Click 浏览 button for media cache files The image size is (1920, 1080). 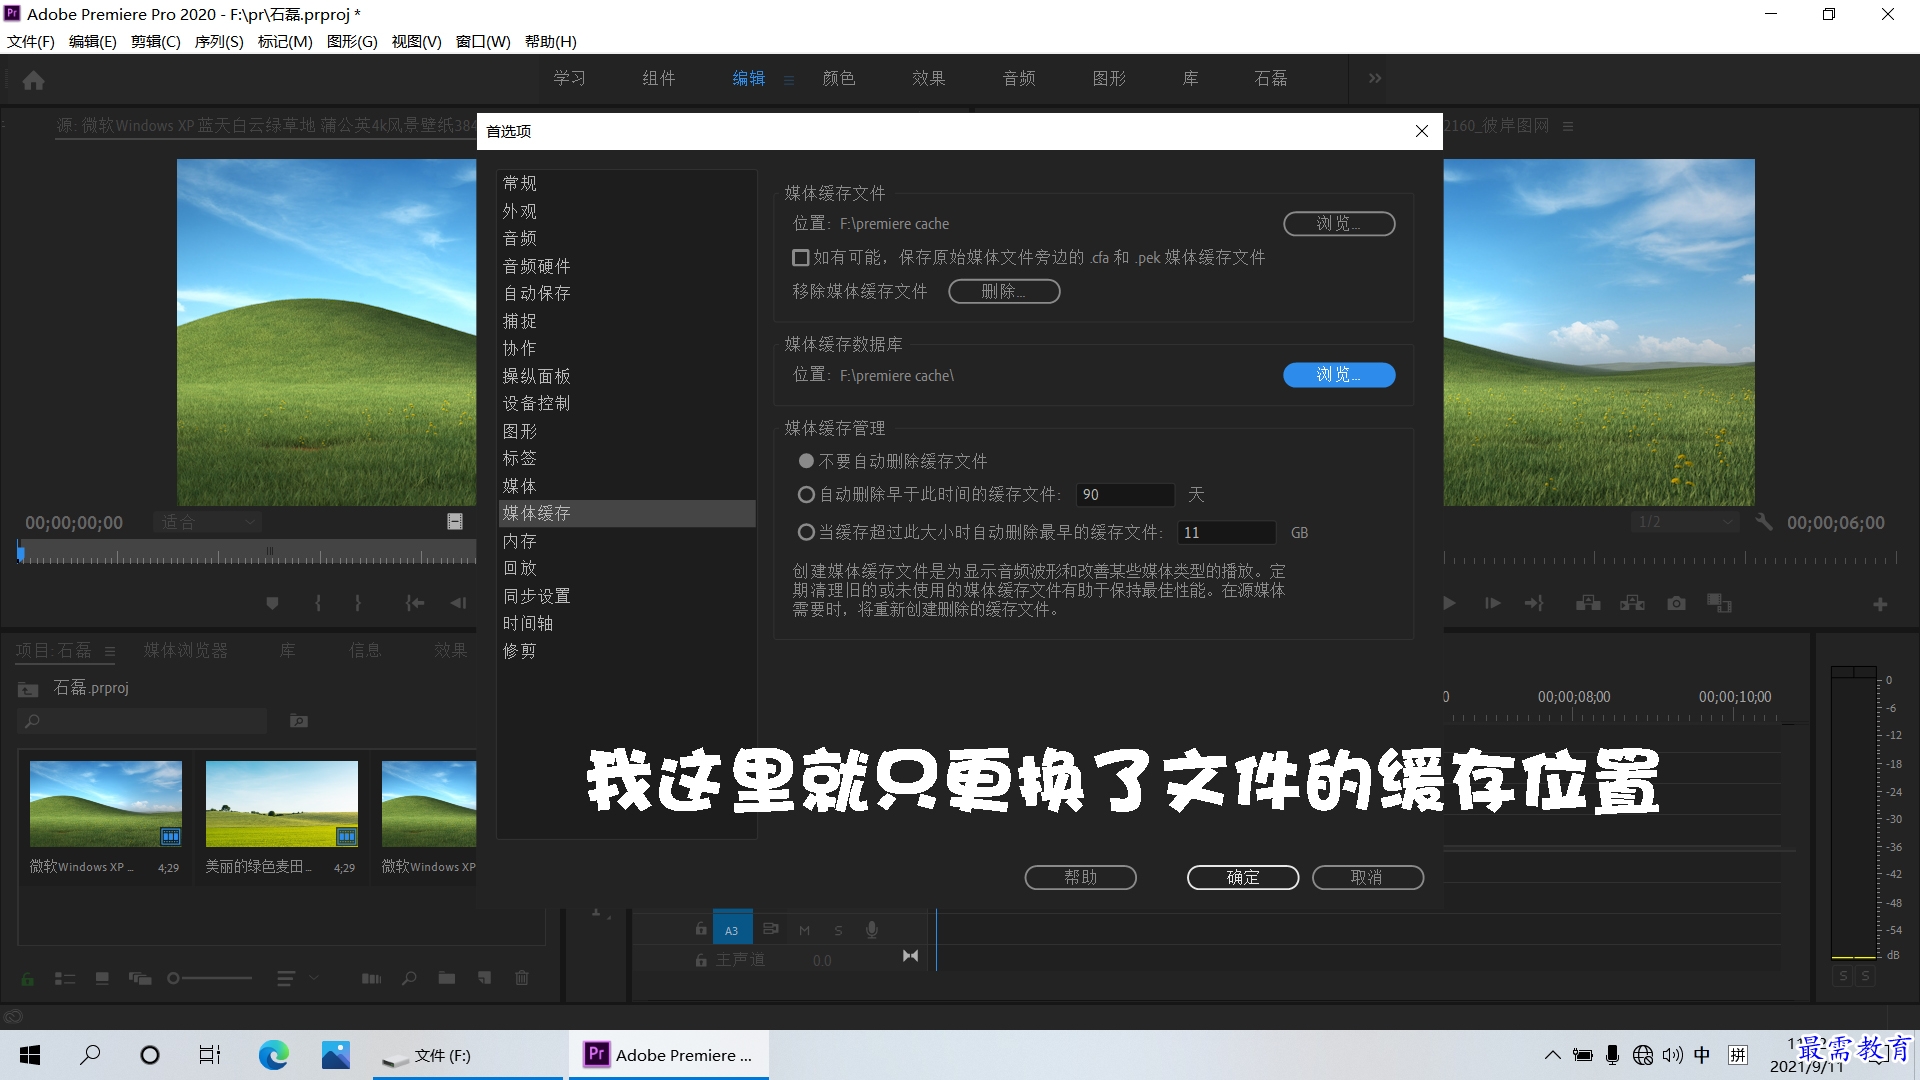[1339, 223]
